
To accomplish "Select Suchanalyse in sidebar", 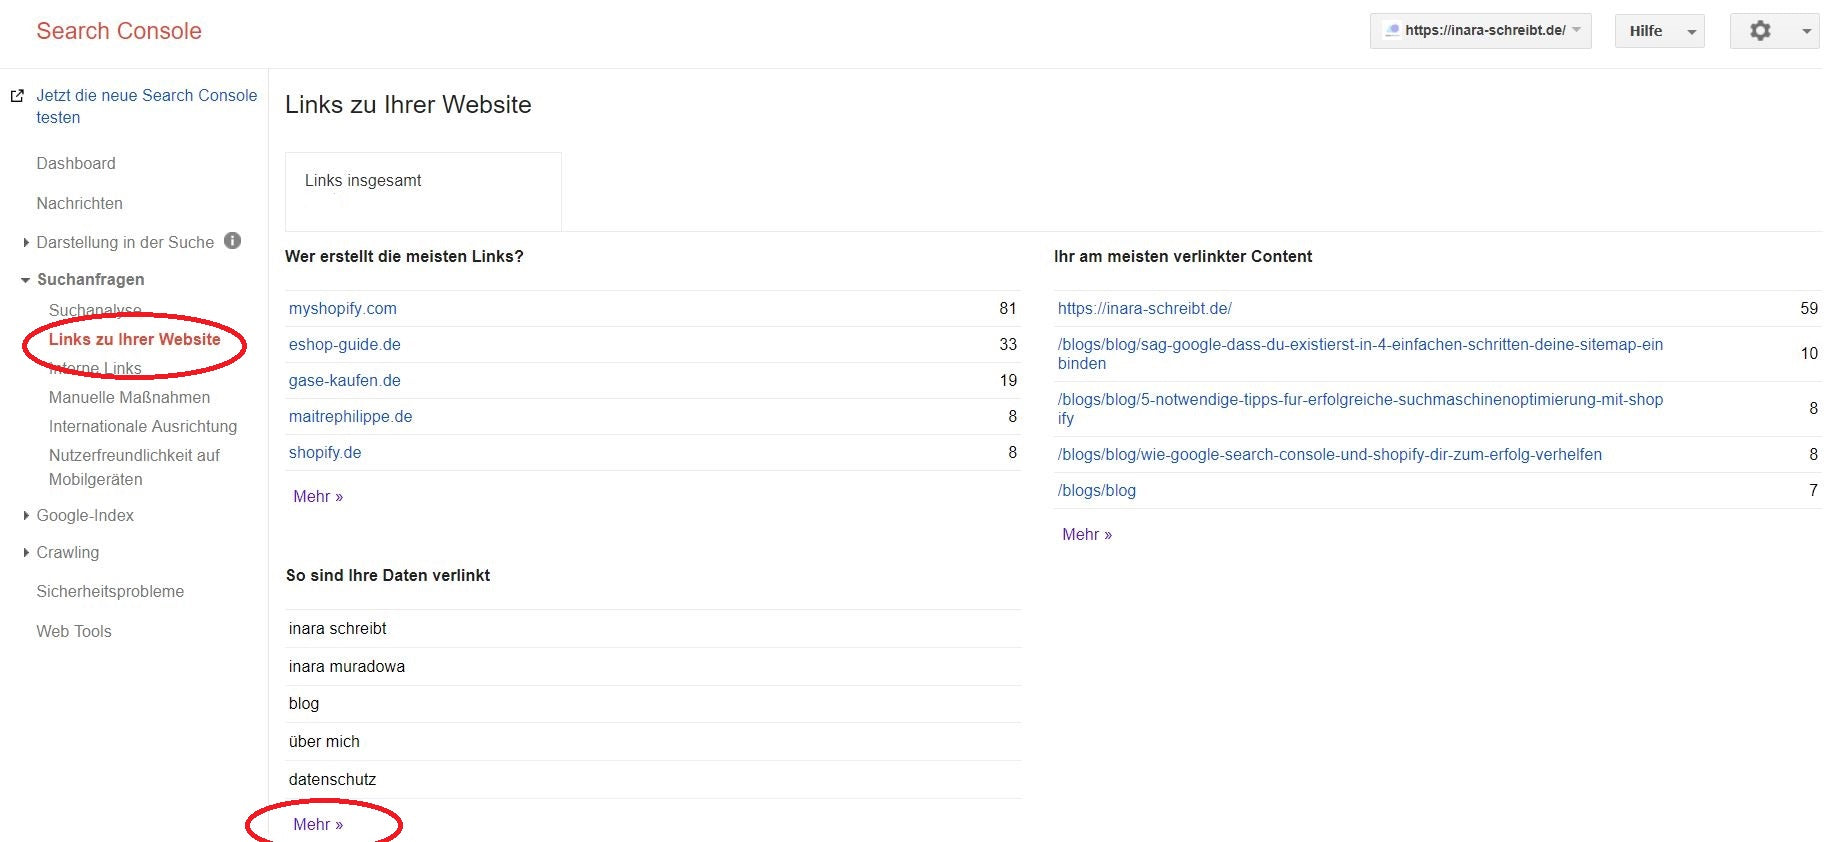I will 95,310.
